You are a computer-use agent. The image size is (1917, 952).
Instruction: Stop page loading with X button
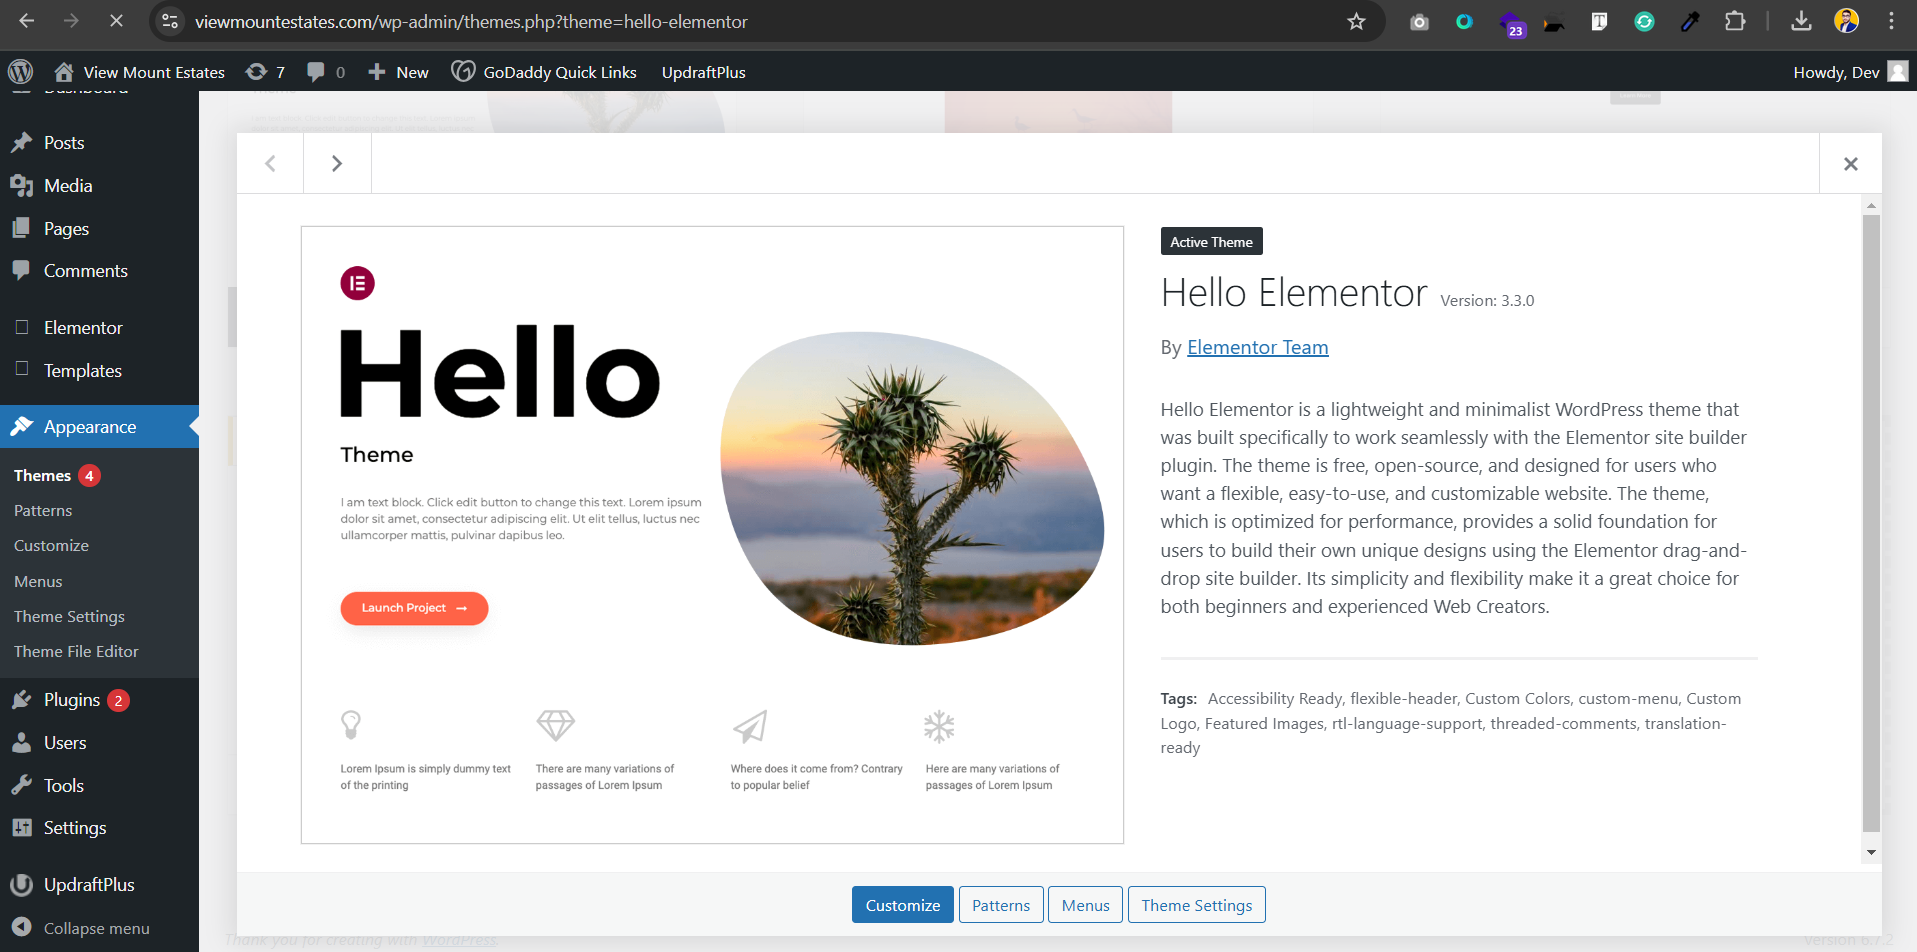point(116,21)
